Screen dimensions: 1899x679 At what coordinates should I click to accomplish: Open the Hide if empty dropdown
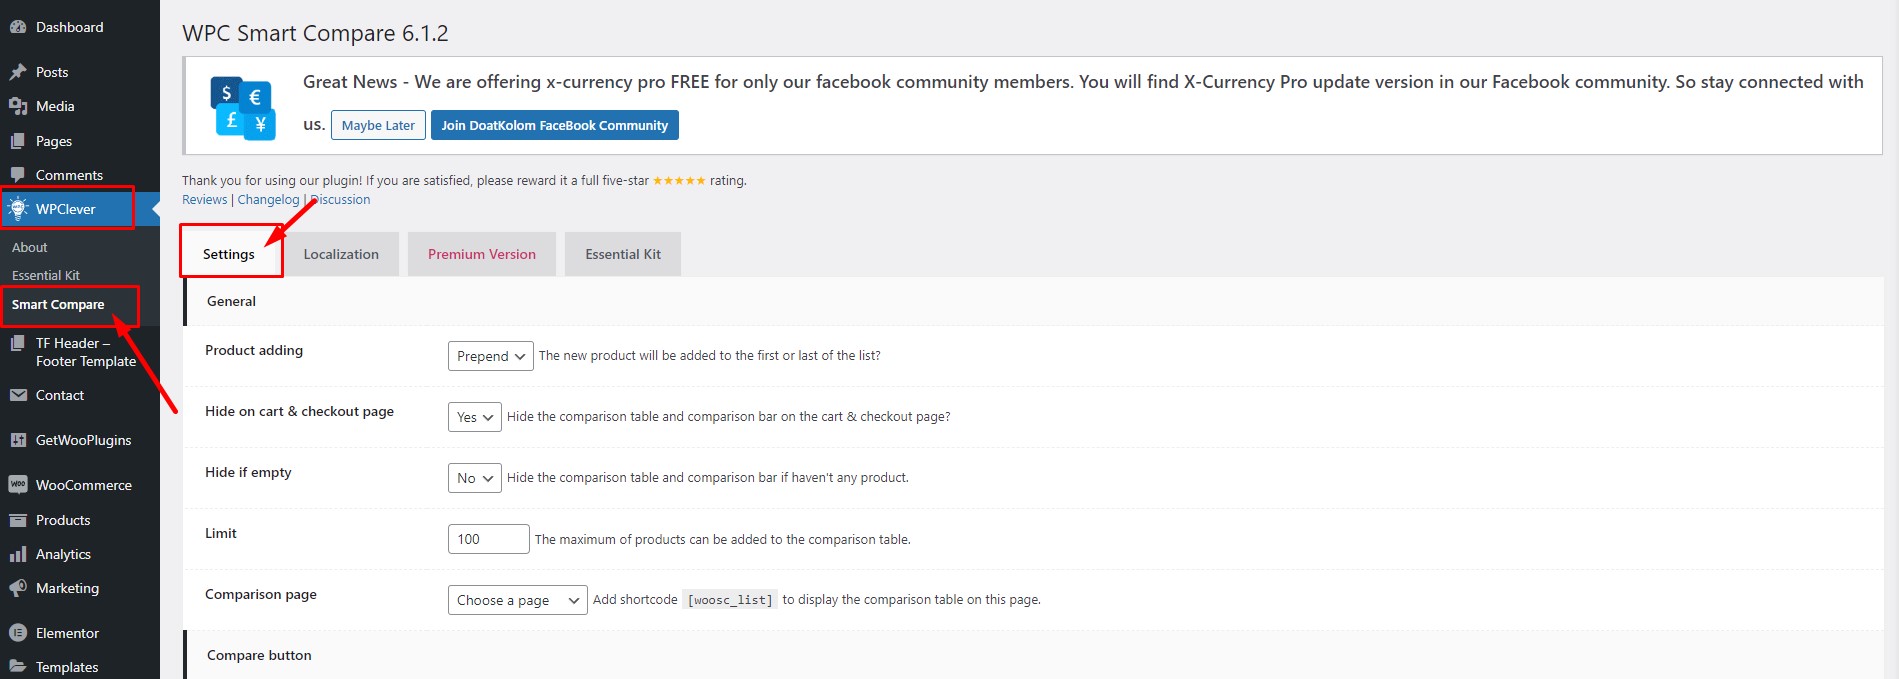click(x=475, y=478)
